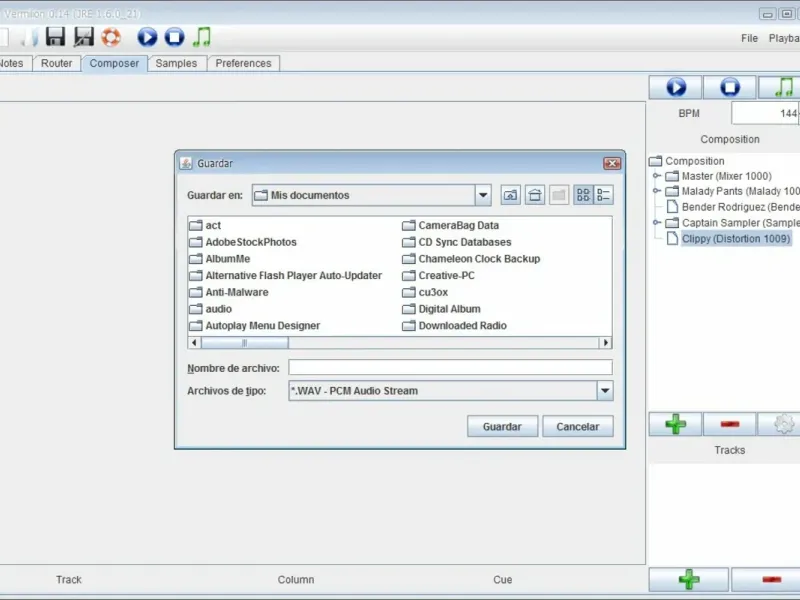Click the Captain Sampler tree label
The image size is (800, 600).
click(x=741, y=222)
